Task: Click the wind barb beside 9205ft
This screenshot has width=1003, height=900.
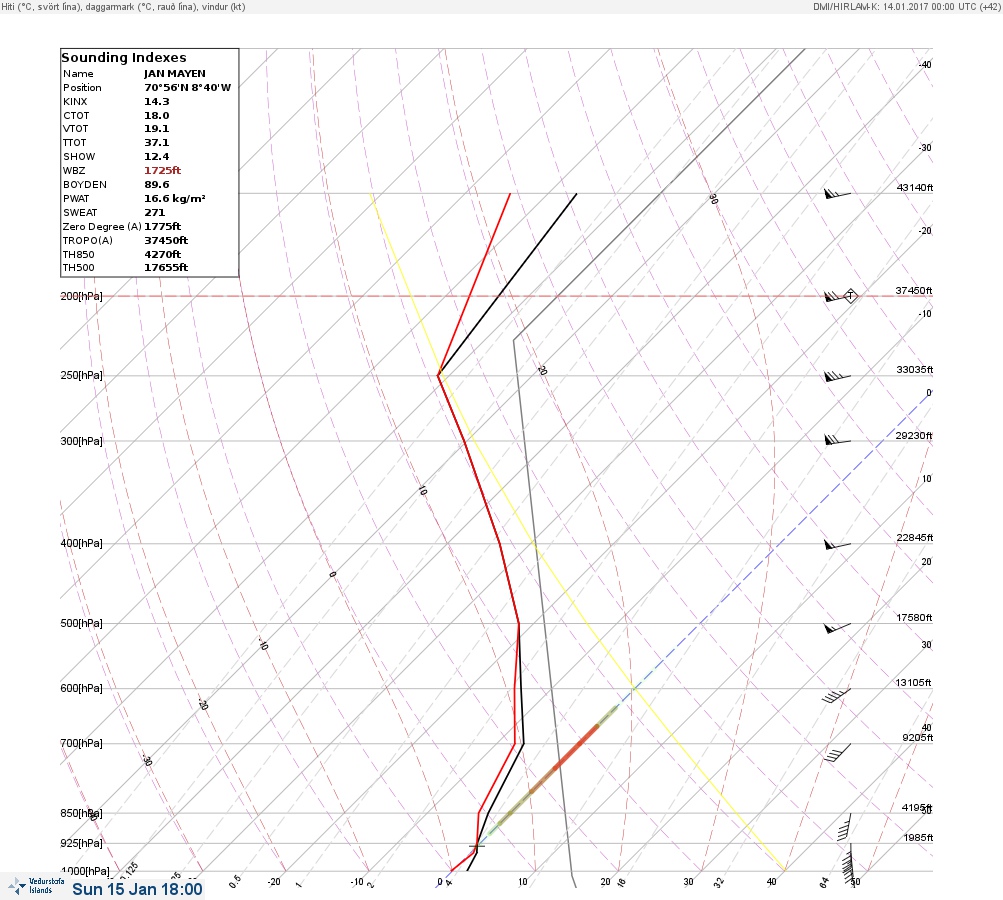Action: point(838,752)
